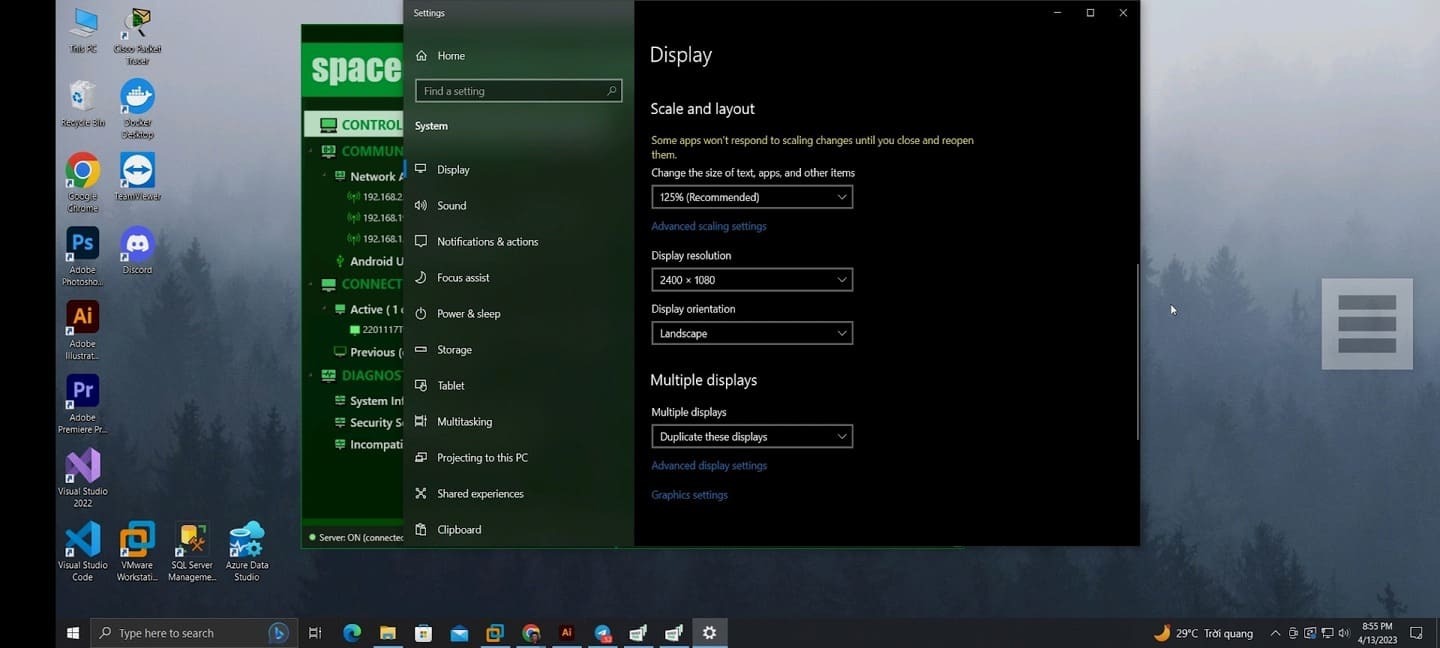Select TeamViewer desktop icon
The width and height of the screenshot is (1440, 648).
click(x=137, y=177)
